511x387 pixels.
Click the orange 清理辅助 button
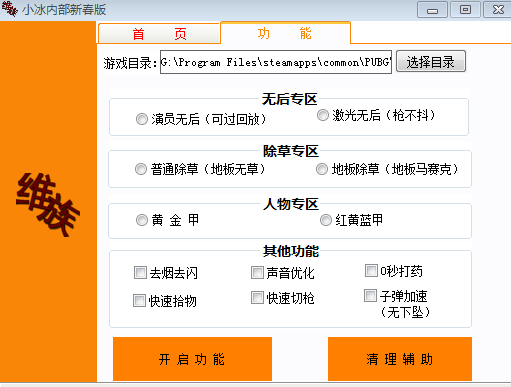(400, 359)
